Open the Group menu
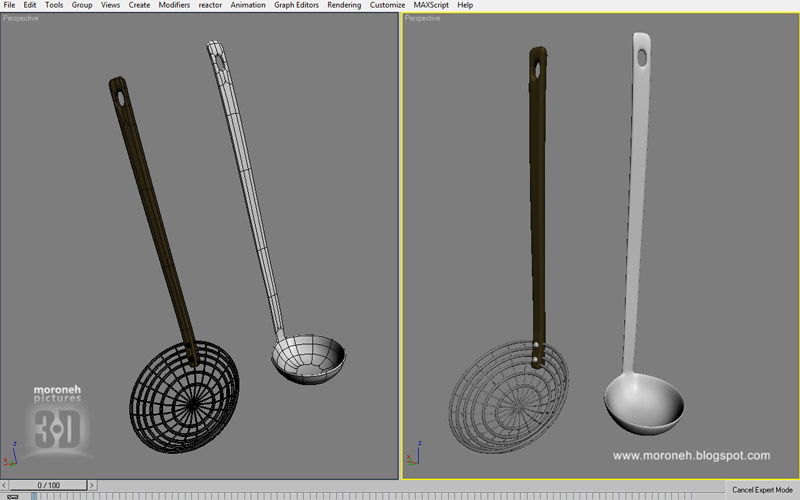The image size is (800, 500). [x=82, y=5]
